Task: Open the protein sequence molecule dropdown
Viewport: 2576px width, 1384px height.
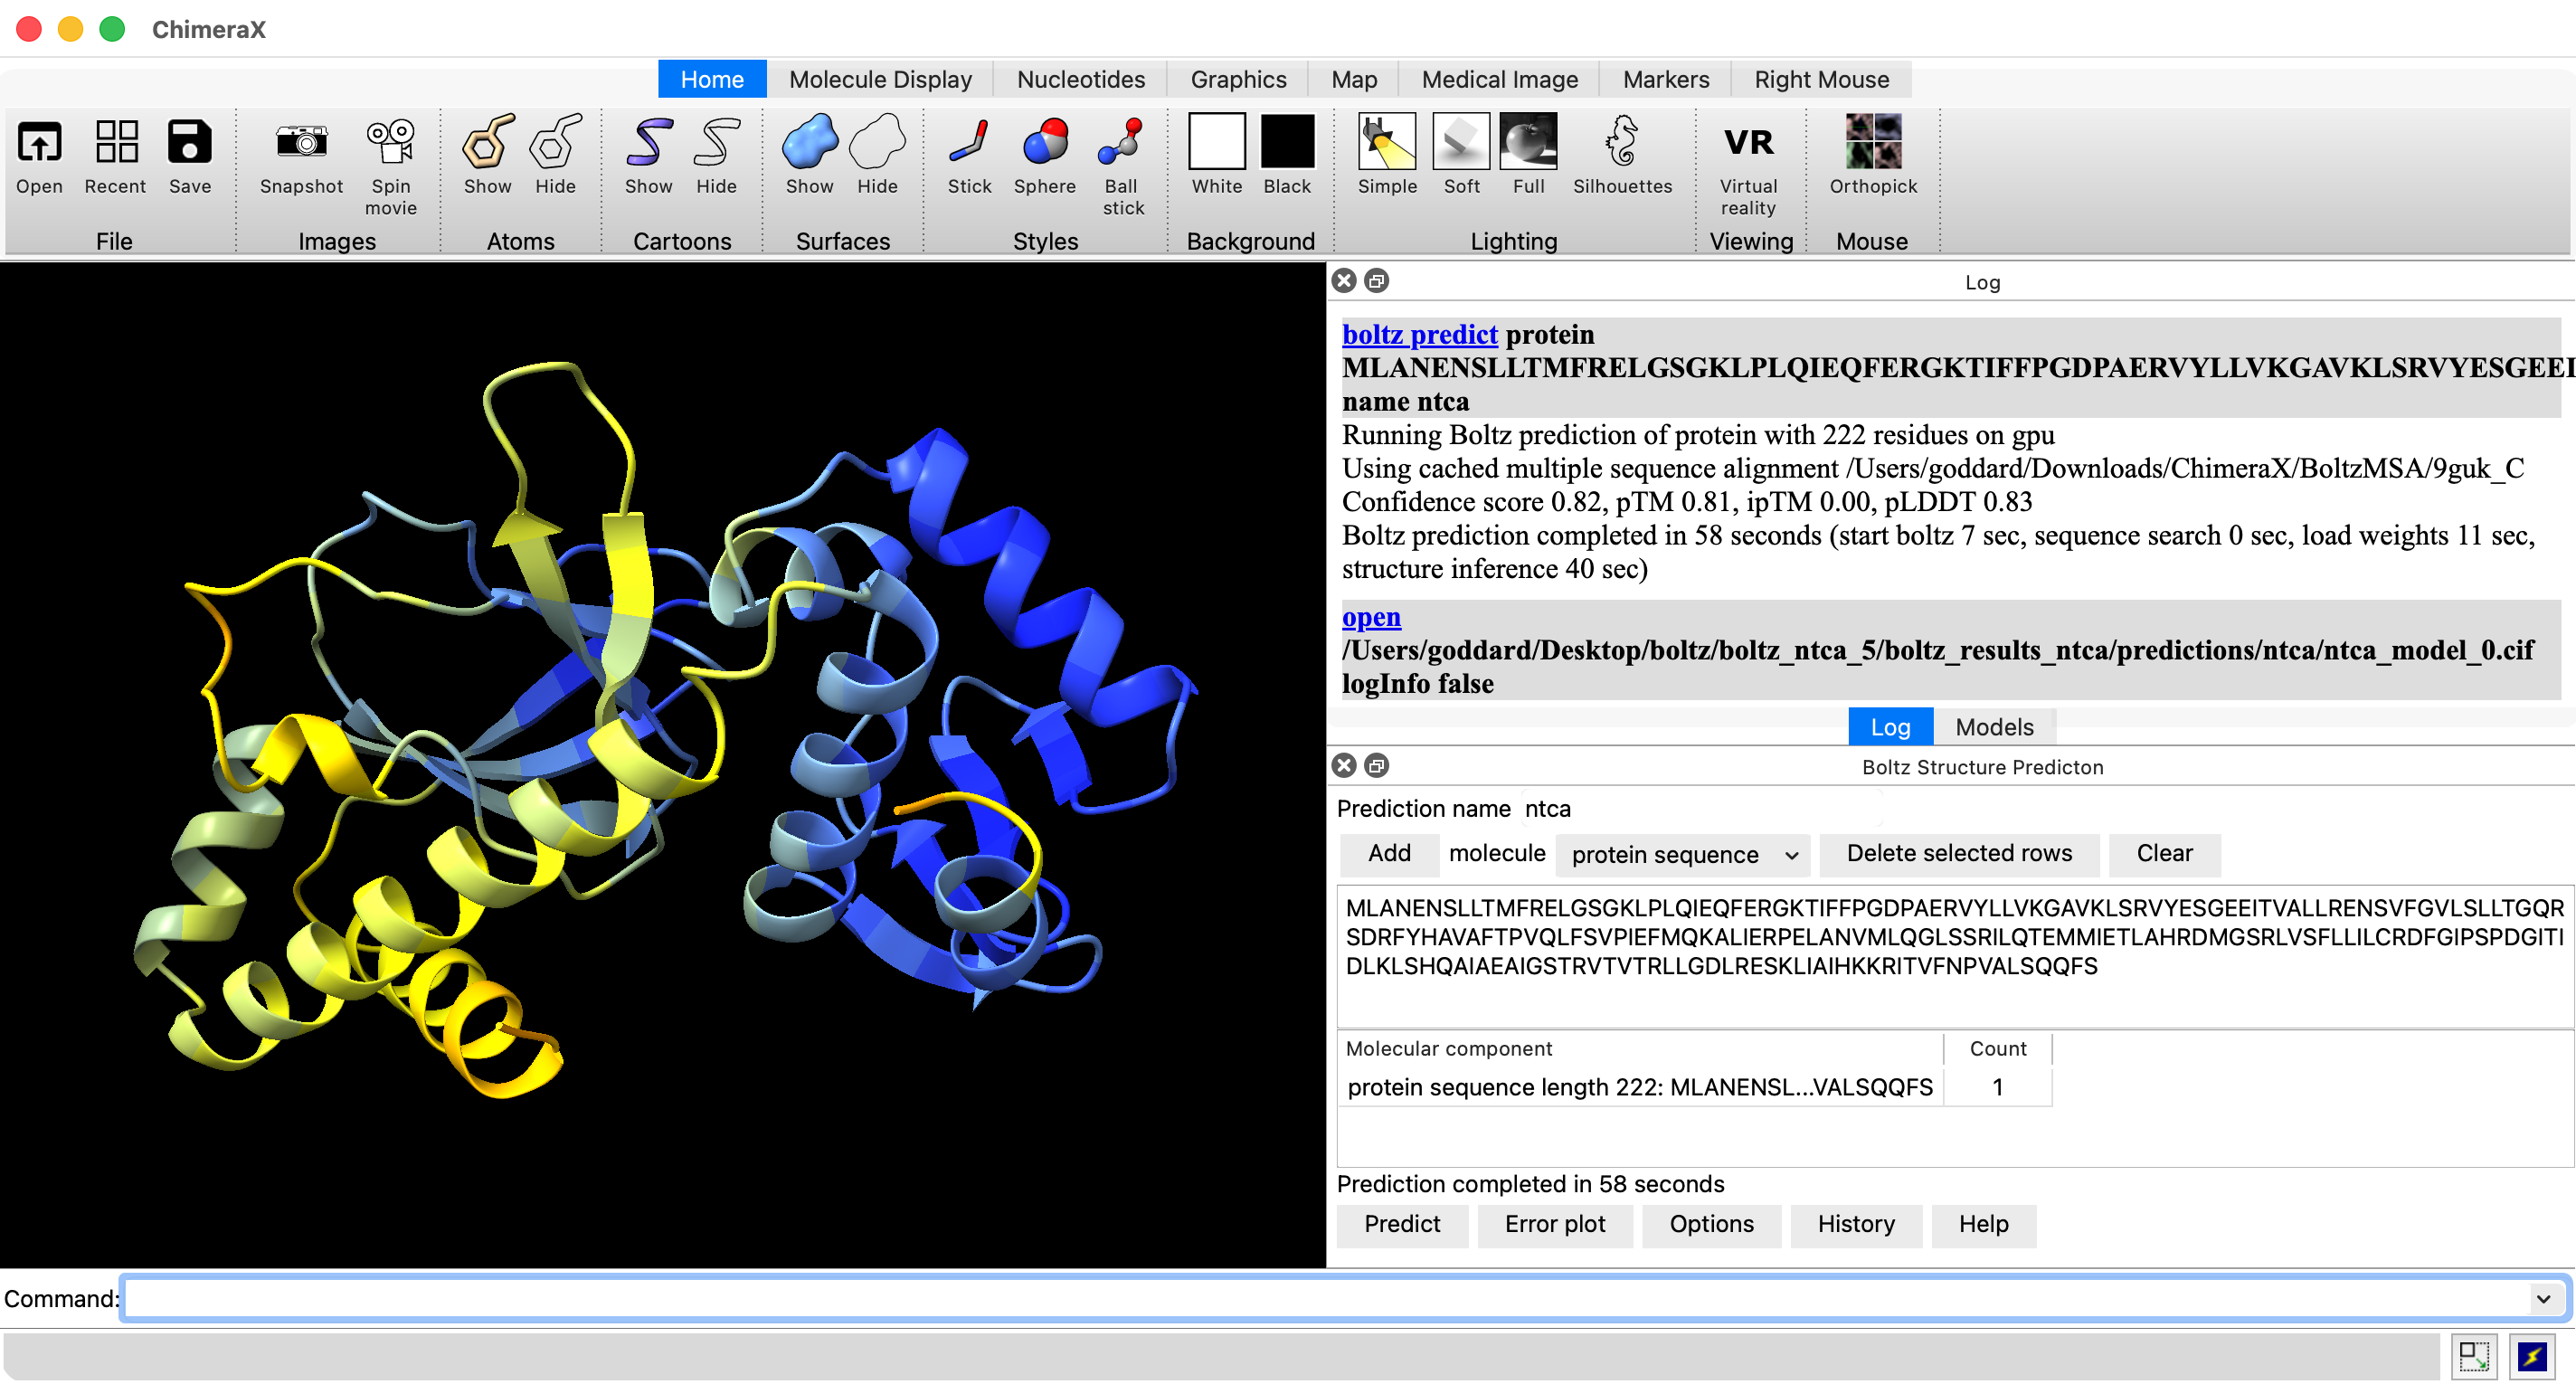Action: point(1684,855)
